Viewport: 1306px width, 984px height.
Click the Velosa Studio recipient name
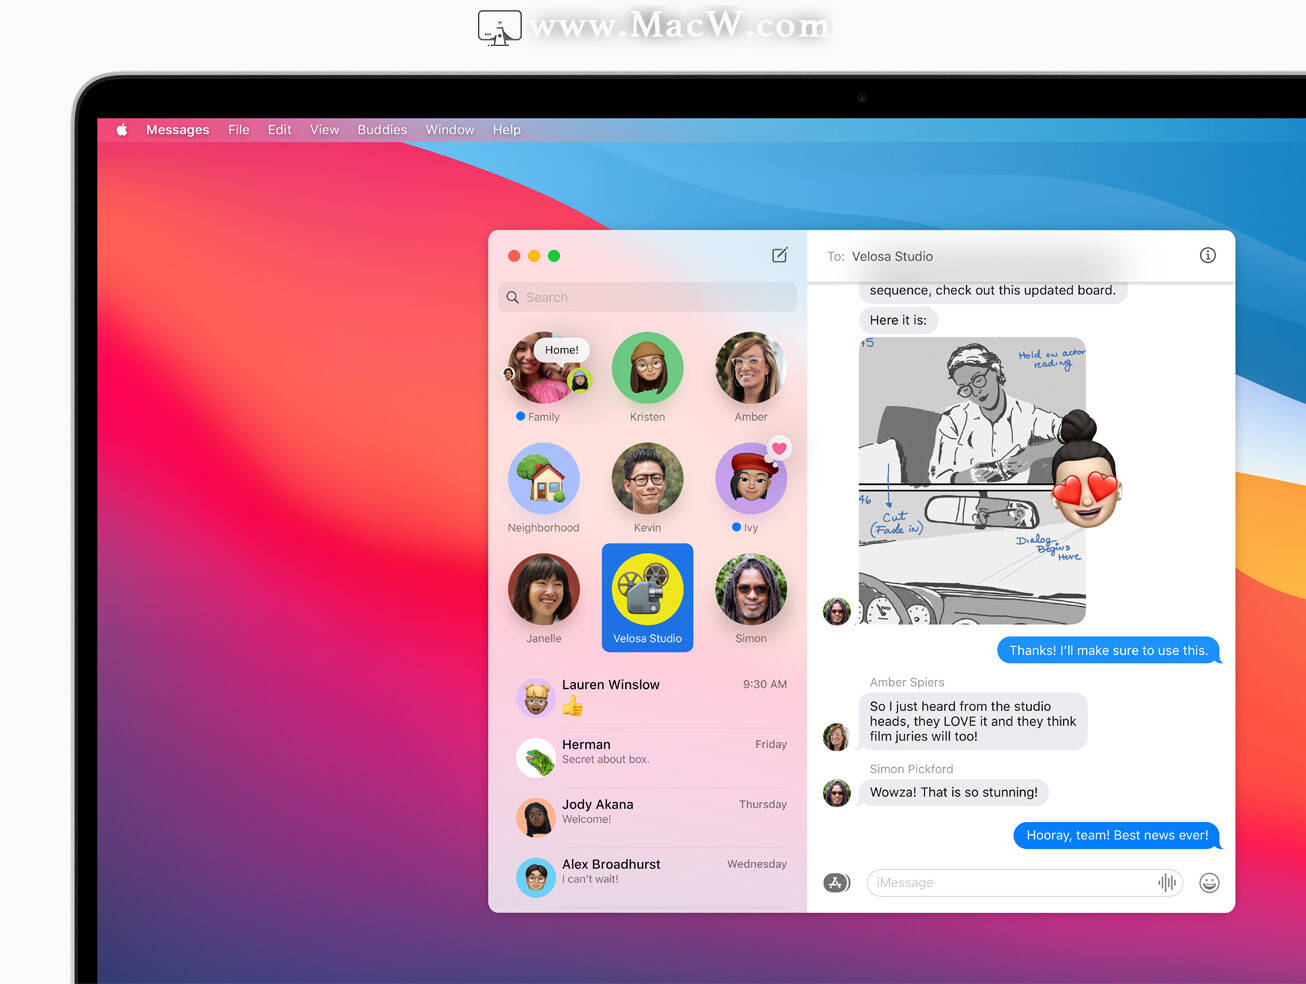892,256
